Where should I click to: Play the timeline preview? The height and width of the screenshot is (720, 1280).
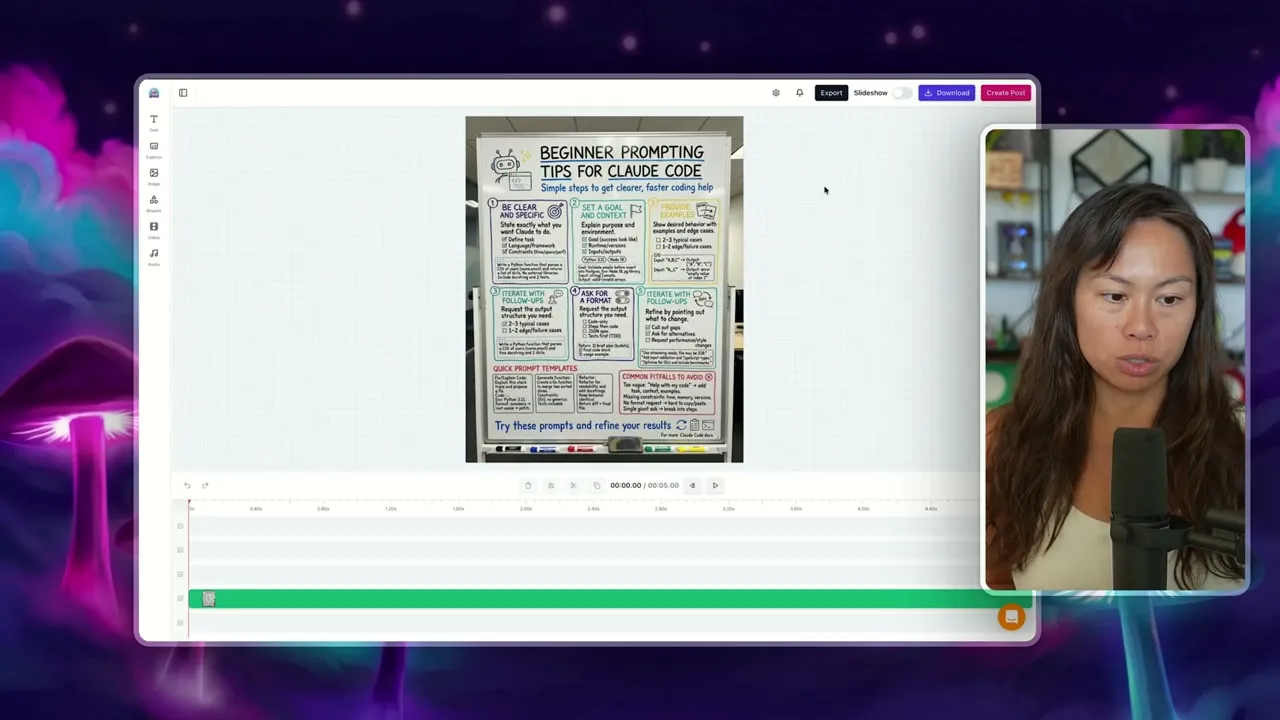tap(715, 486)
